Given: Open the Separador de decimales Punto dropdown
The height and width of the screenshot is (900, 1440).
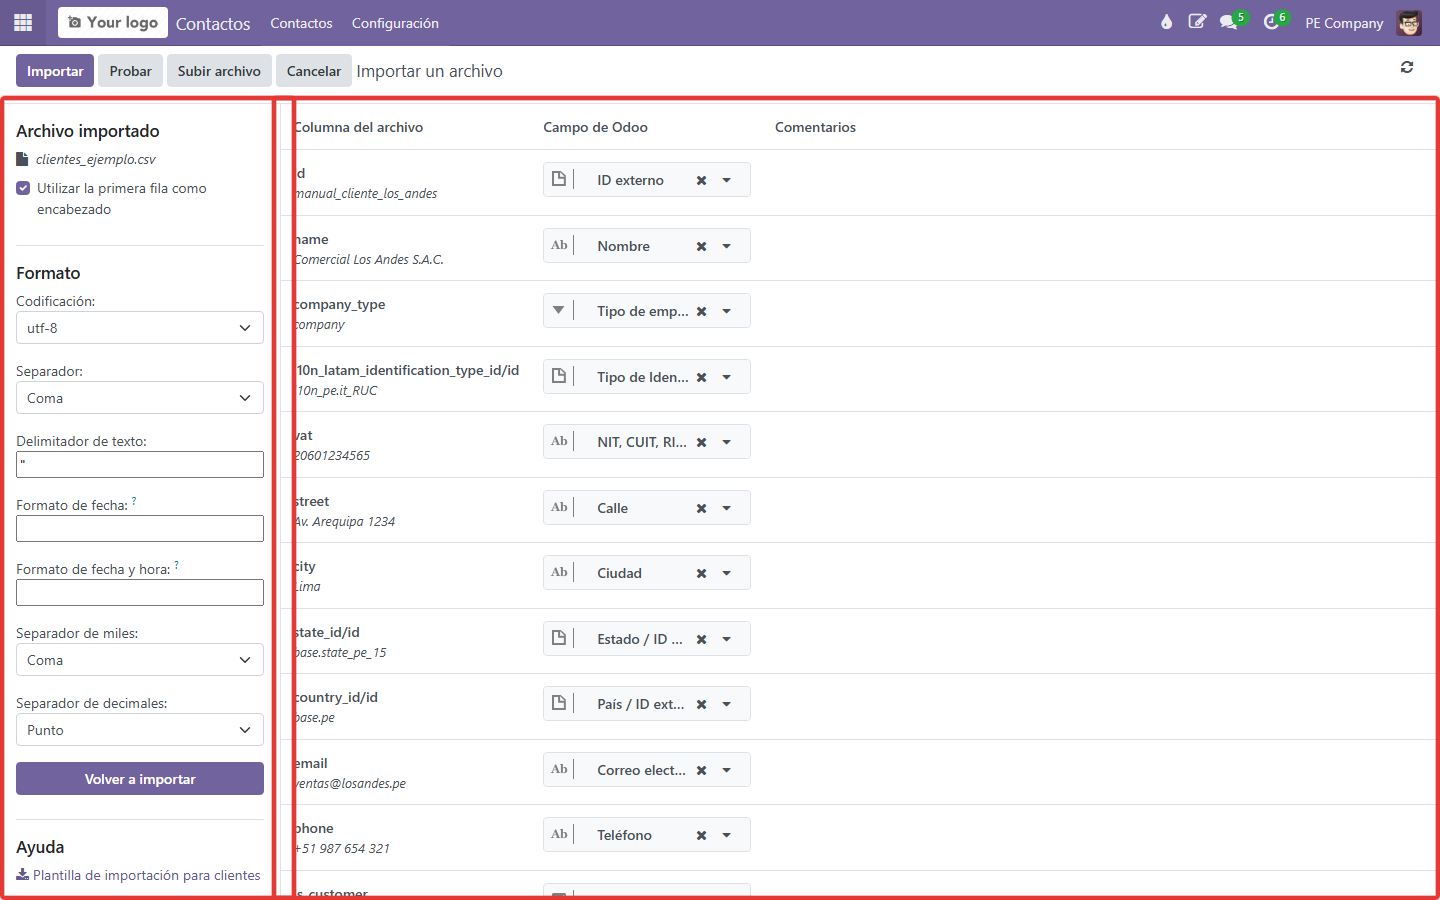Looking at the screenshot, I should tap(140, 730).
